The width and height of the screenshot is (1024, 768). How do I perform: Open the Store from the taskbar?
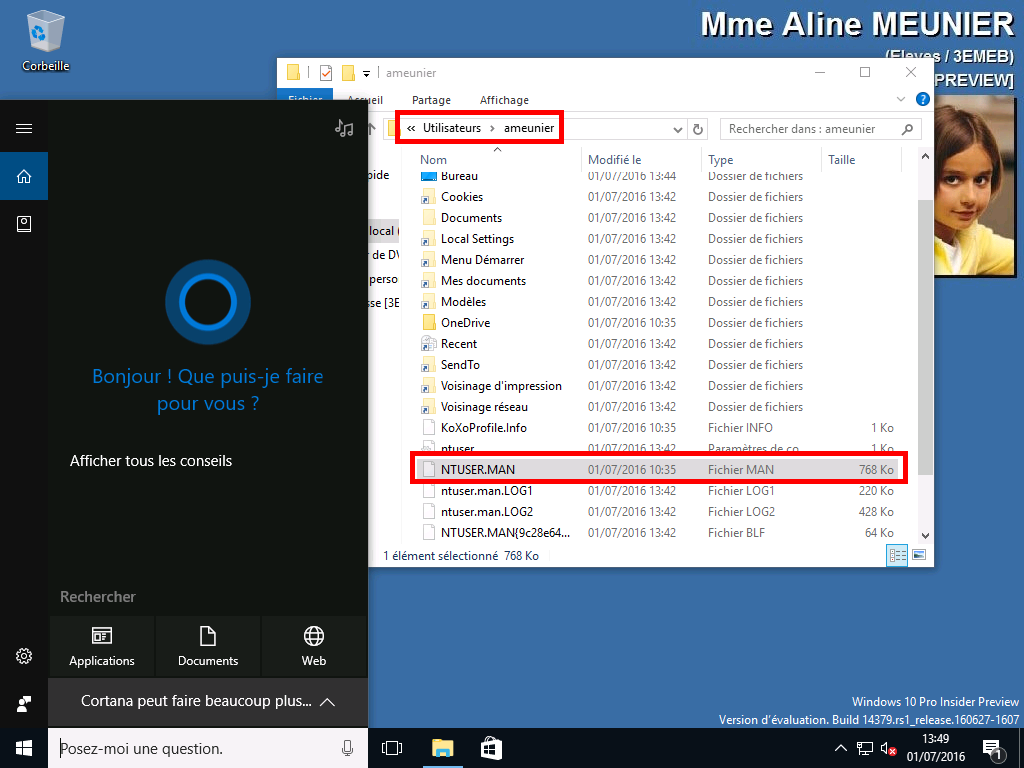coord(491,748)
